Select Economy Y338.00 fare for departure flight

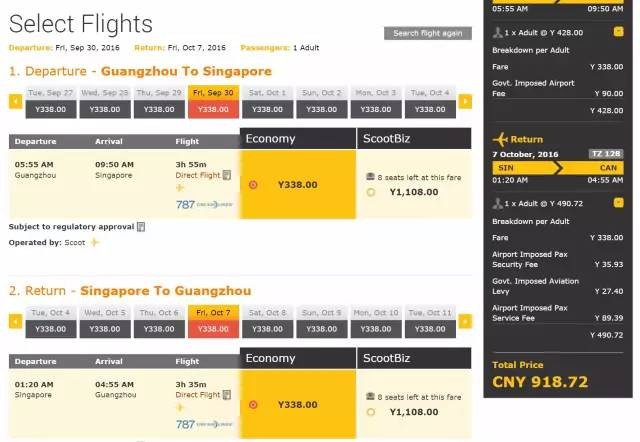click(253, 185)
